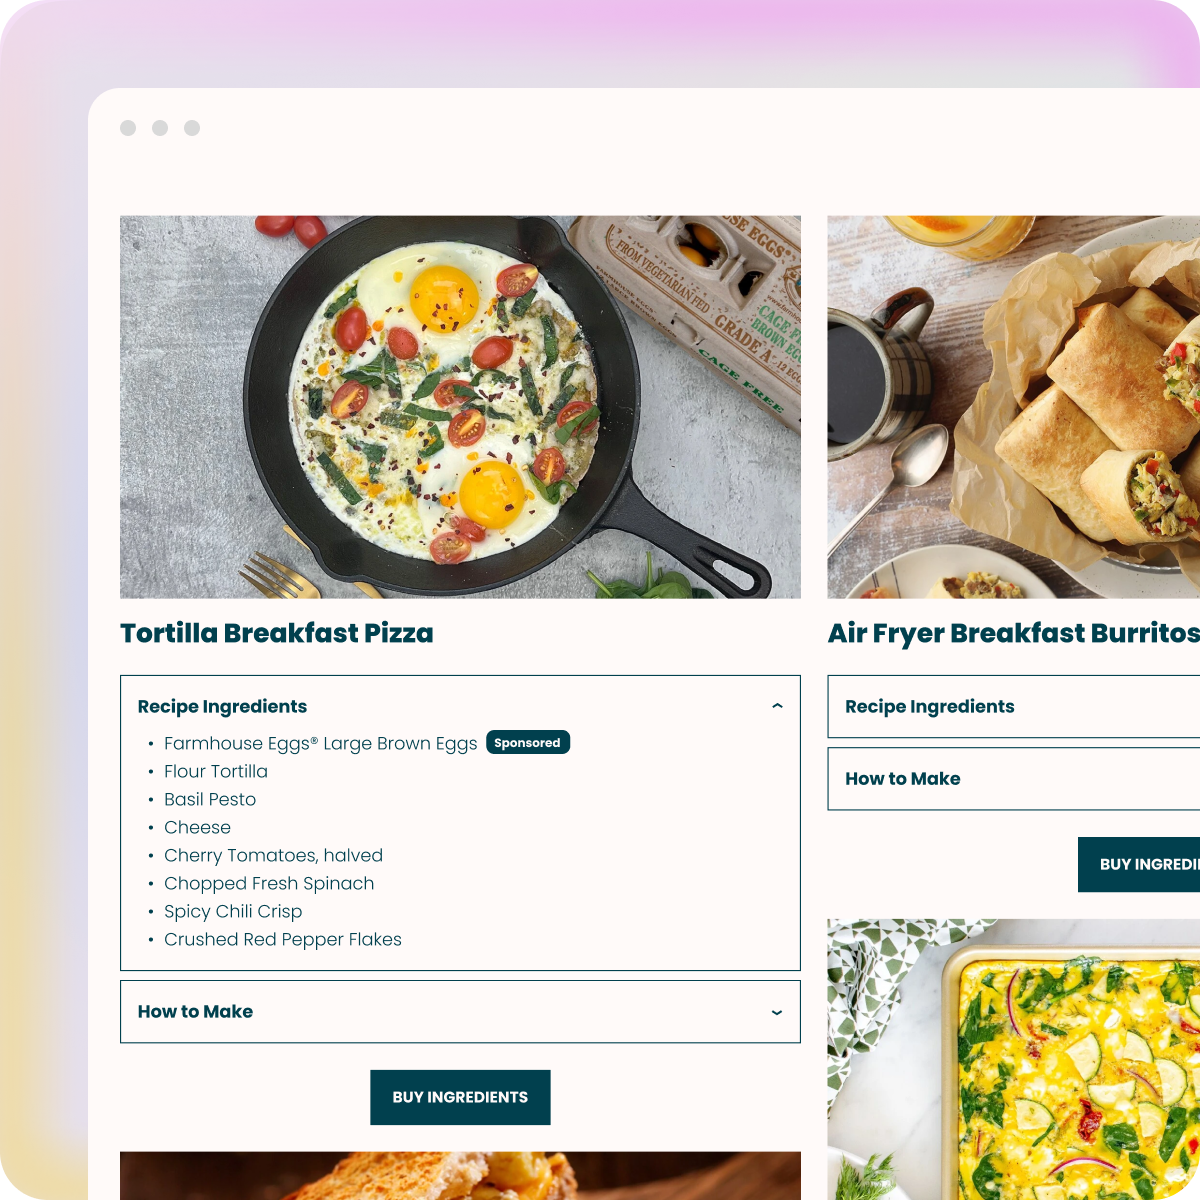Expand How to Make chevron under Tortilla Pizza
Image resolution: width=1200 pixels, height=1200 pixels.
(x=777, y=1012)
